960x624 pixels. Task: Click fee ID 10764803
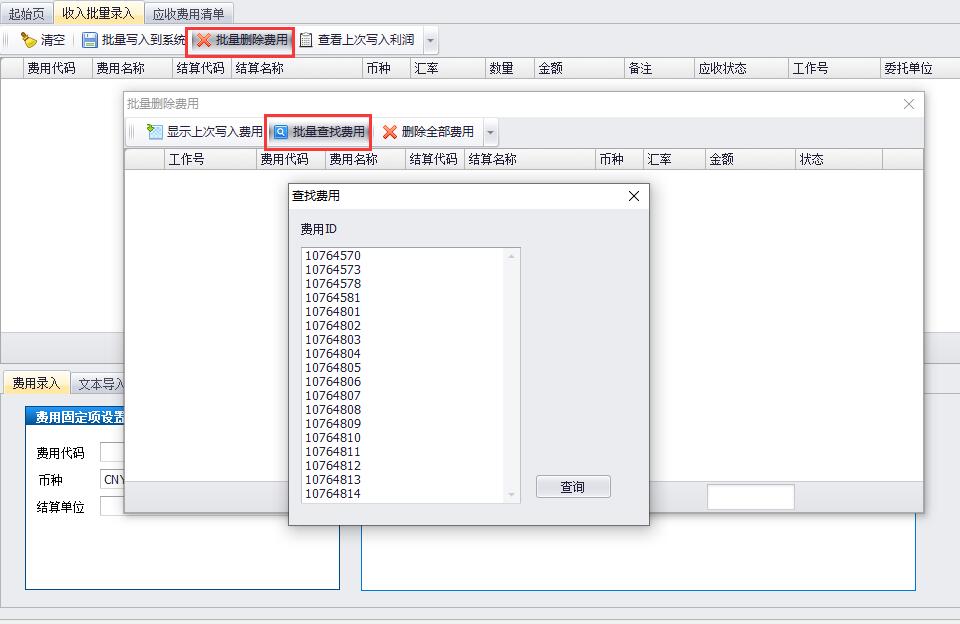click(x=333, y=339)
